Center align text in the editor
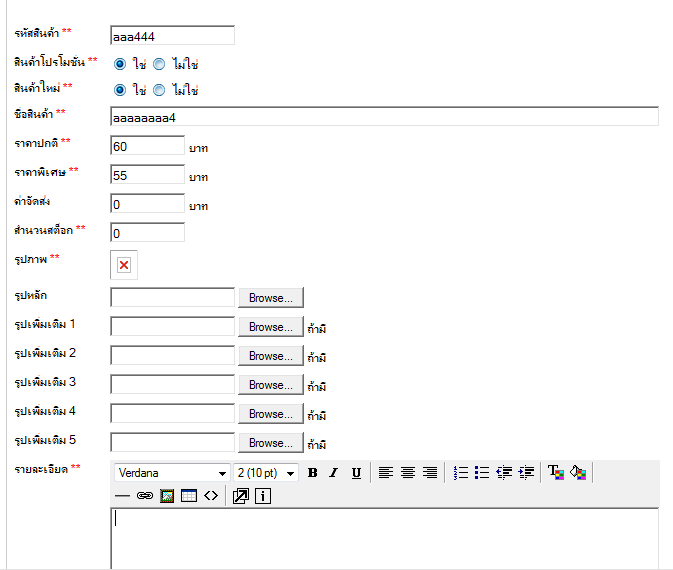673x570 pixels. click(x=408, y=473)
